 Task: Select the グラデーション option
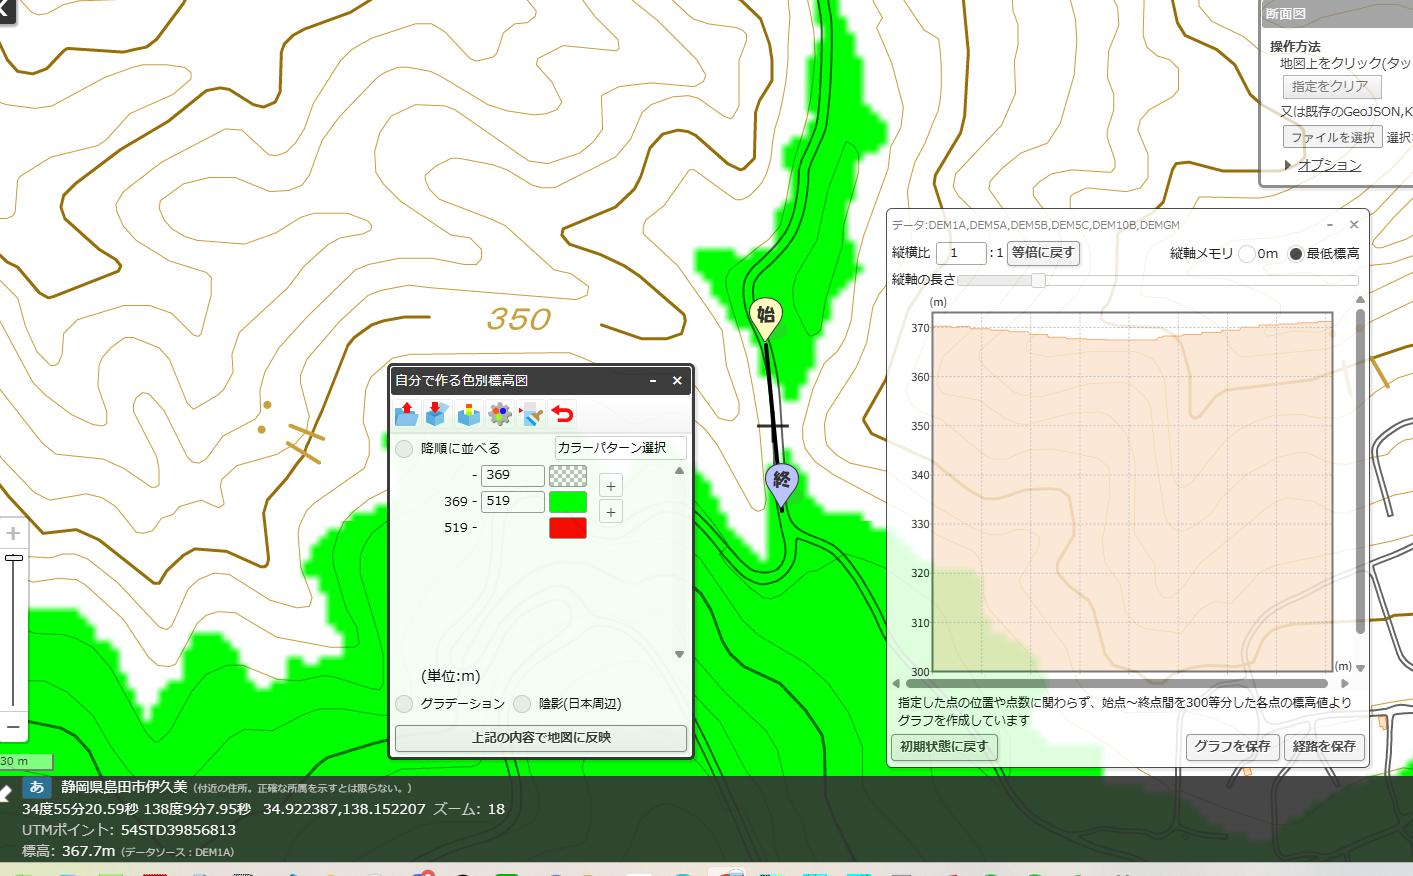tap(404, 704)
